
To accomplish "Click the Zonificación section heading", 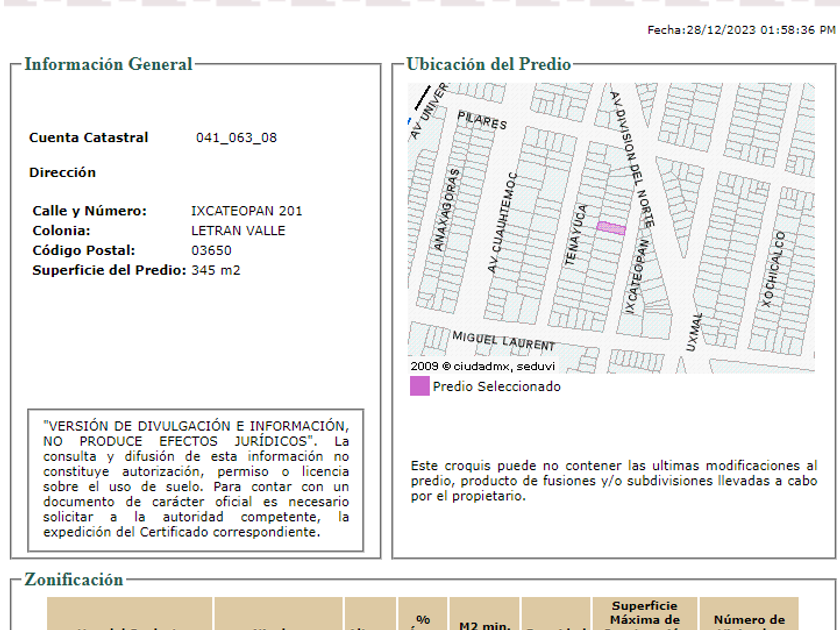I will coord(74,580).
